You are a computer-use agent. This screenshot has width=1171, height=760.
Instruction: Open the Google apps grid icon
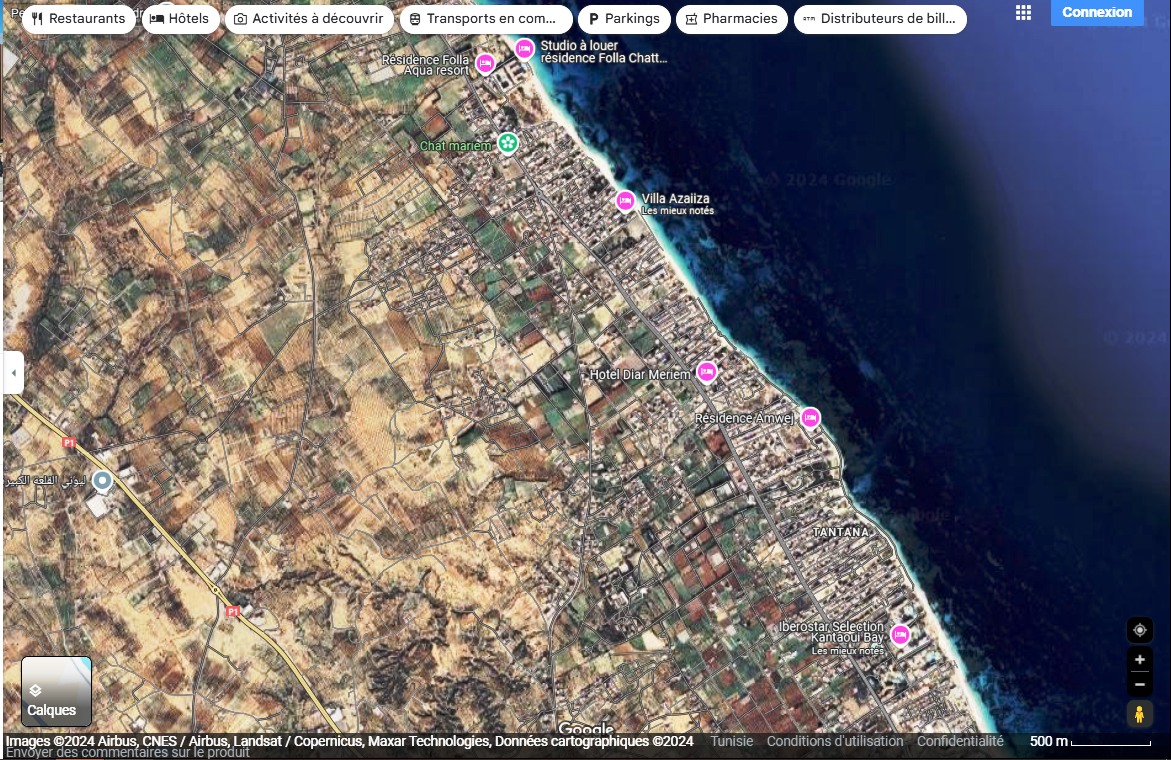[x=1023, y=13]
